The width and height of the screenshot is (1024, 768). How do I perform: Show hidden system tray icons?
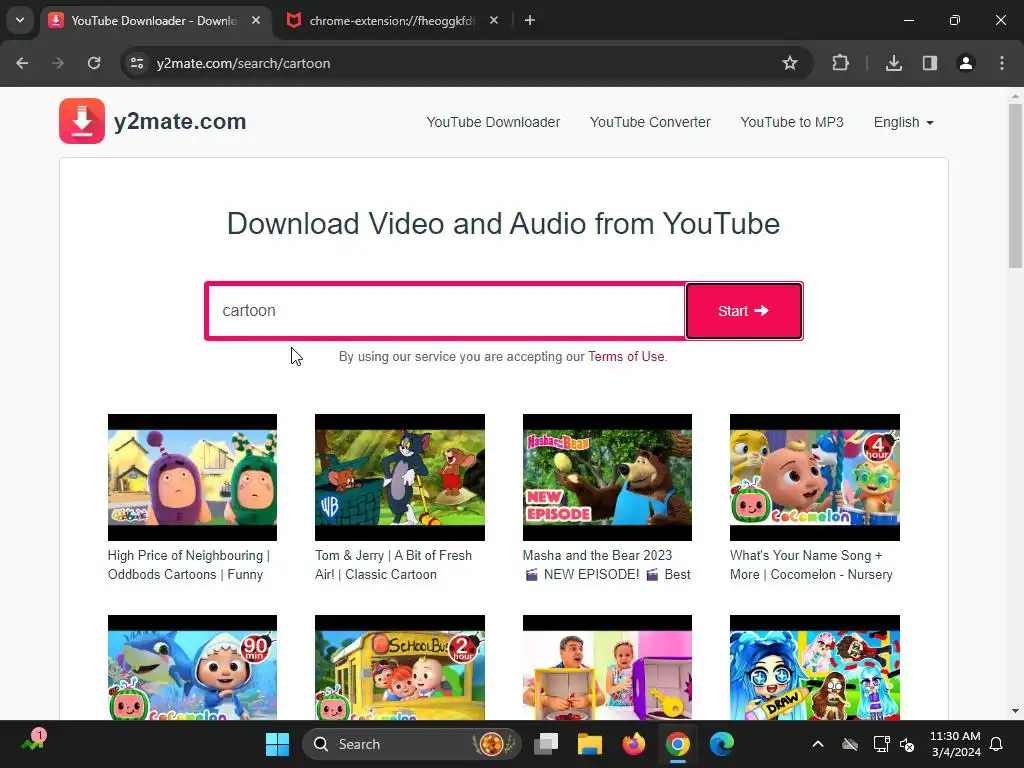coord(817,744)
